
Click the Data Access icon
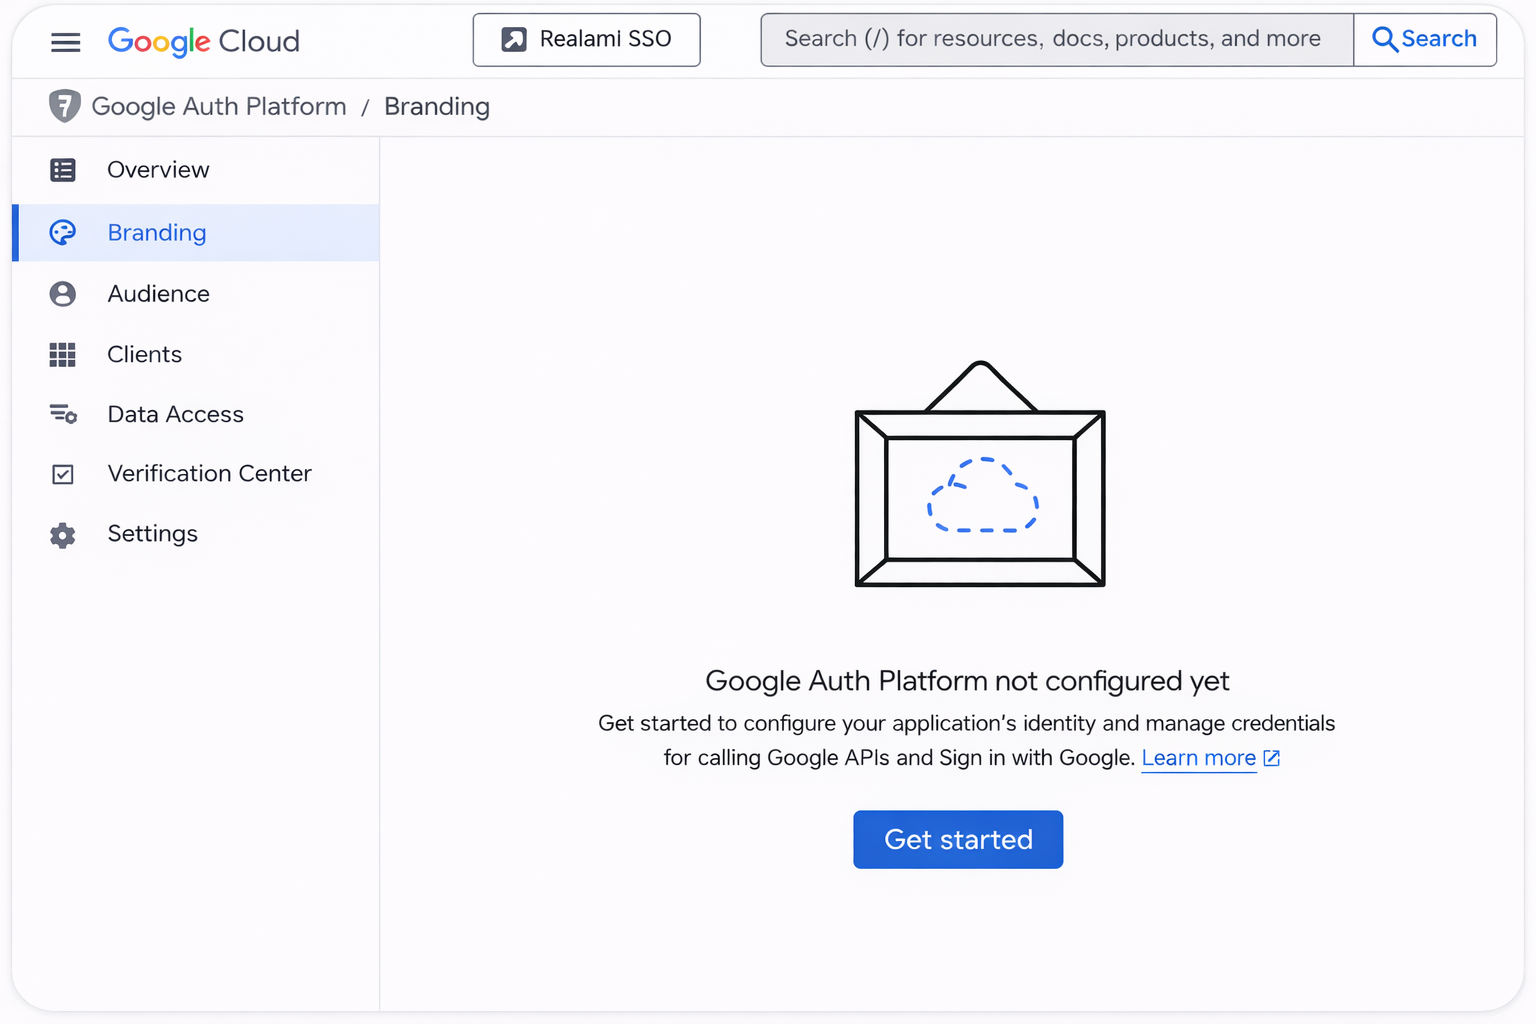(x=63, y=414)
